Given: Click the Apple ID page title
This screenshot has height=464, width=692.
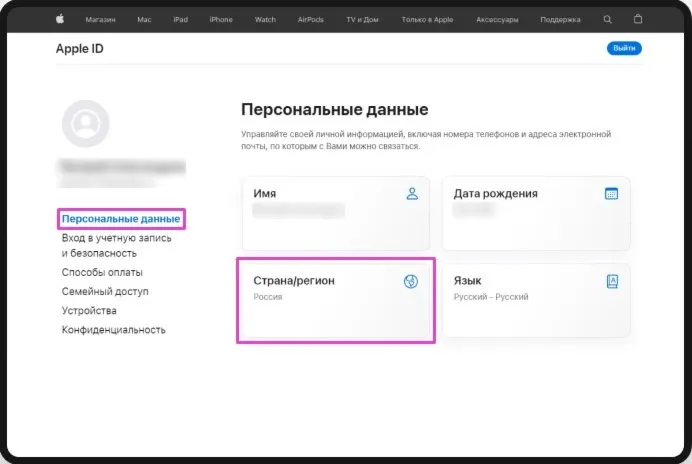Looking at the screenshot, I should [79, 49].
